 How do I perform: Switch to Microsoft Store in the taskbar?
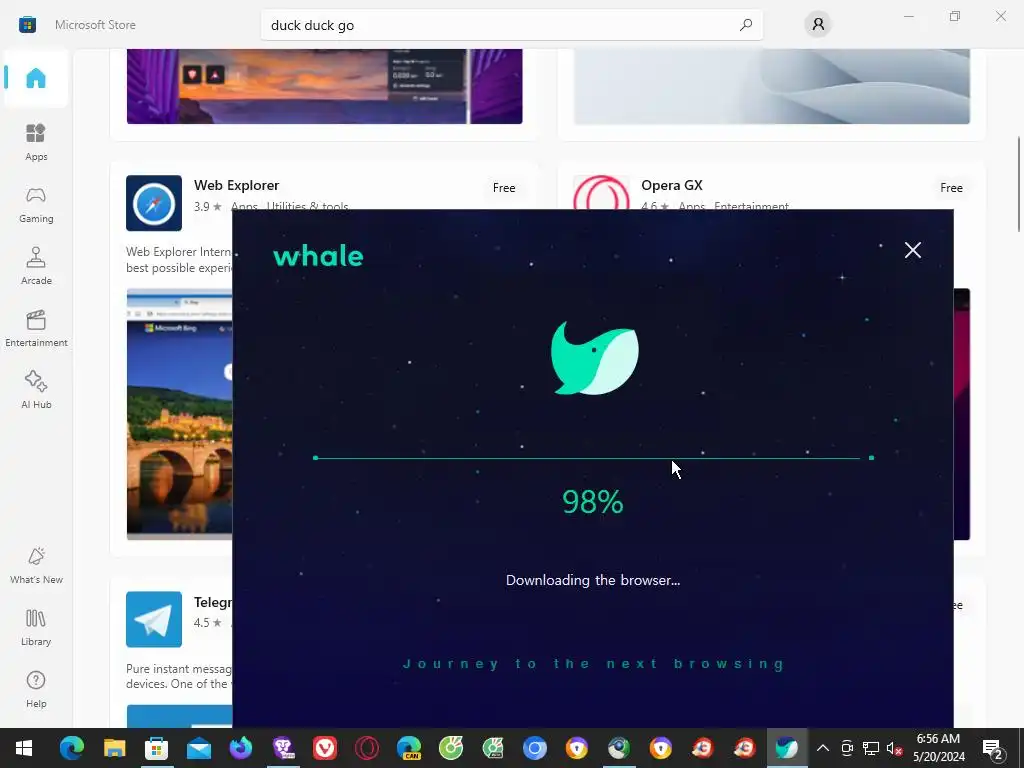(x=156, y=748)
